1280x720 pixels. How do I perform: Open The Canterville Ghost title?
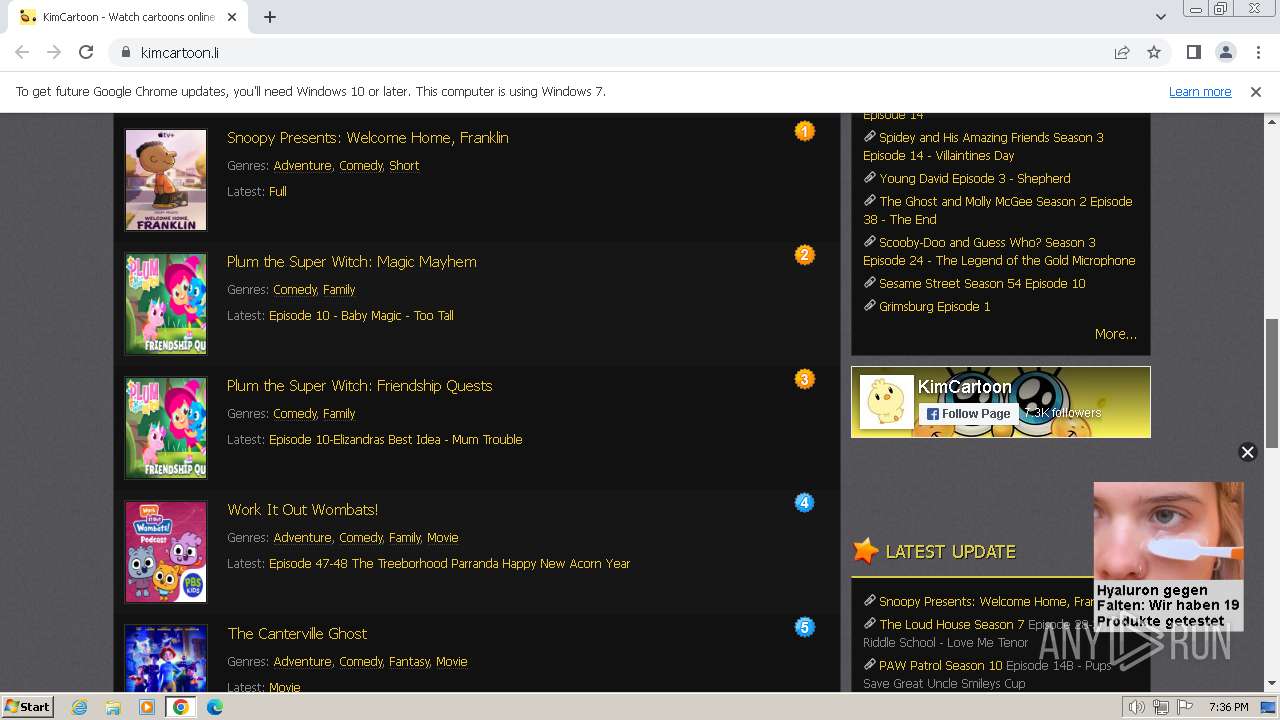tap(297, 634)
